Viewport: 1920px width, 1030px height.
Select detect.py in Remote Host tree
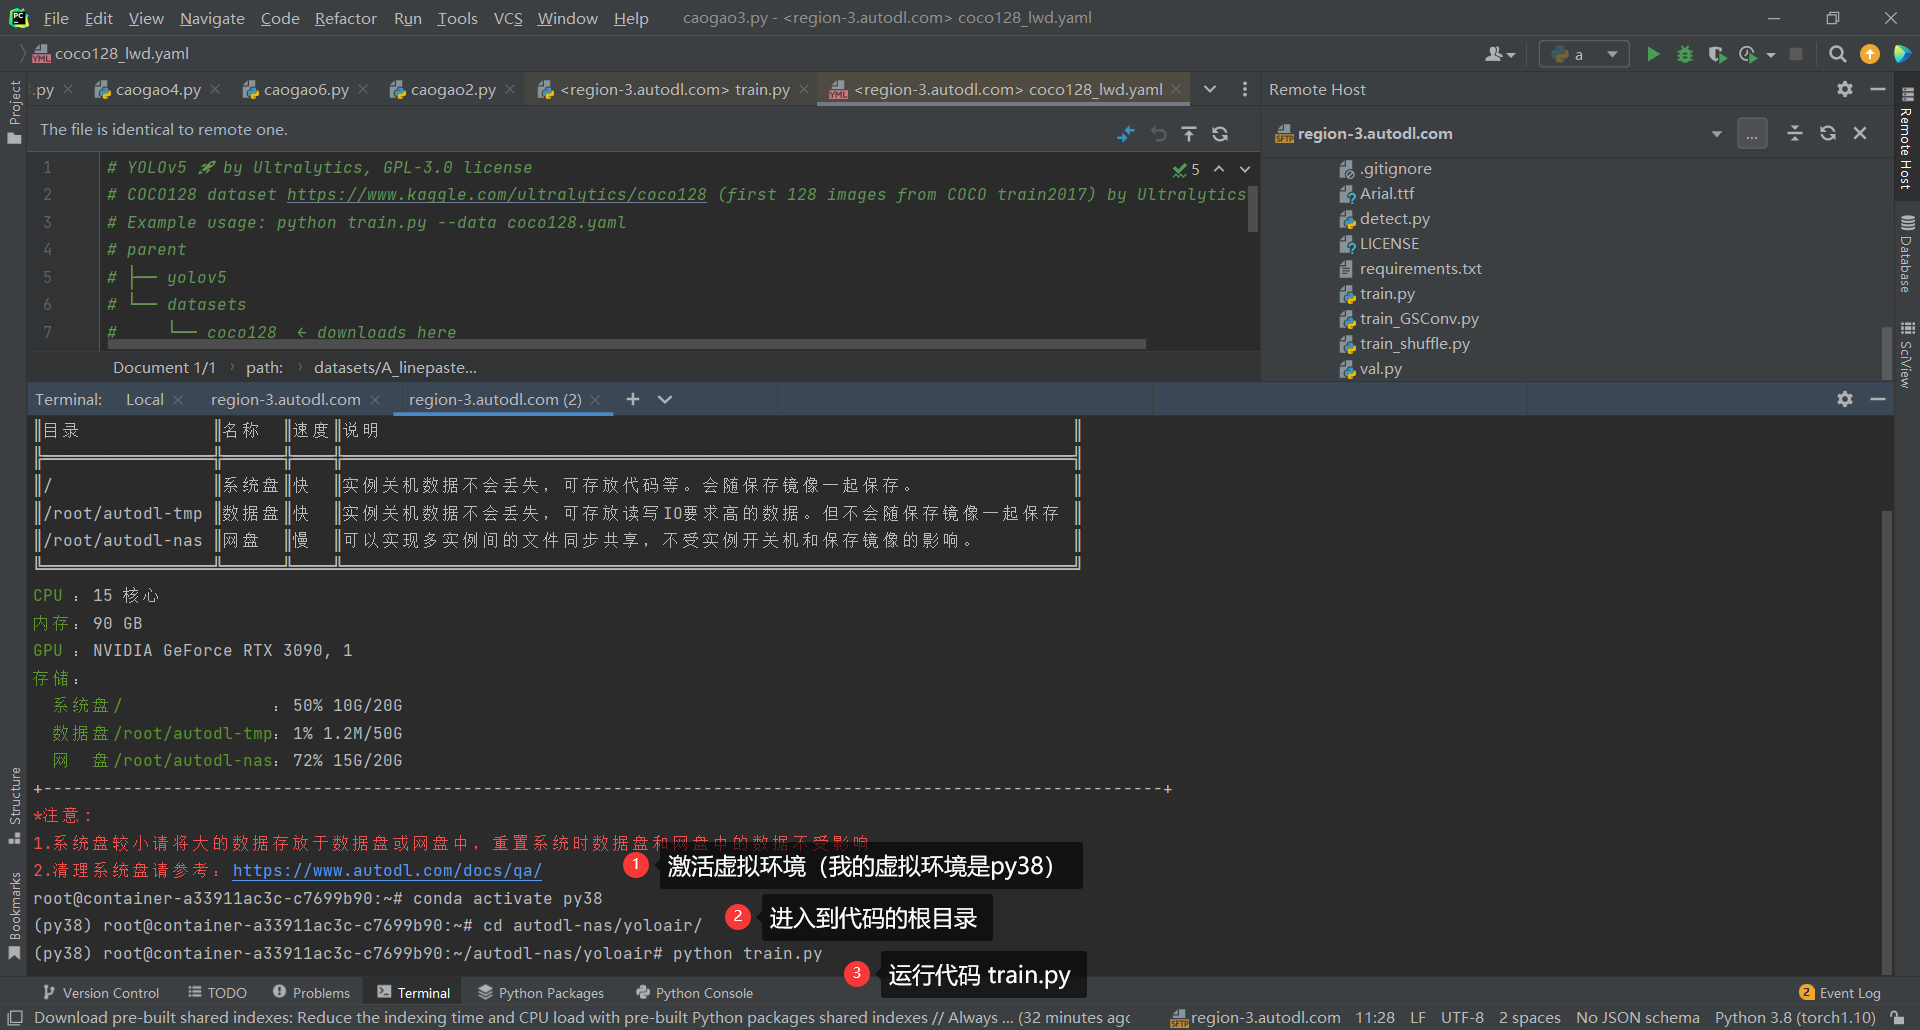pos(1385,219)
